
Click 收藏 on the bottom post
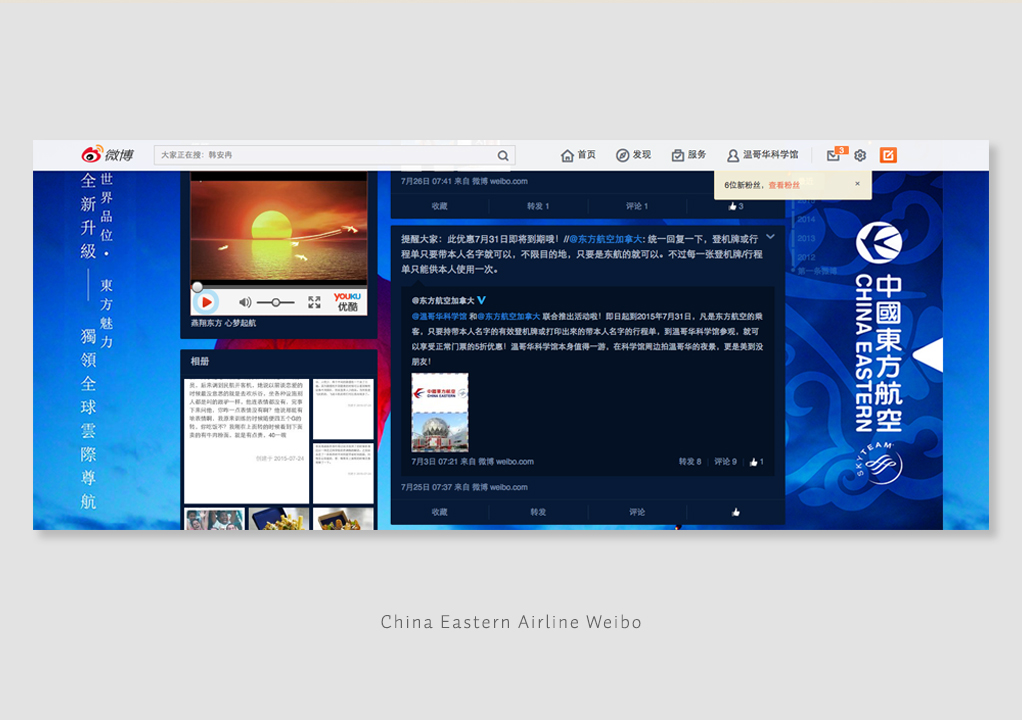click(439, 512)
